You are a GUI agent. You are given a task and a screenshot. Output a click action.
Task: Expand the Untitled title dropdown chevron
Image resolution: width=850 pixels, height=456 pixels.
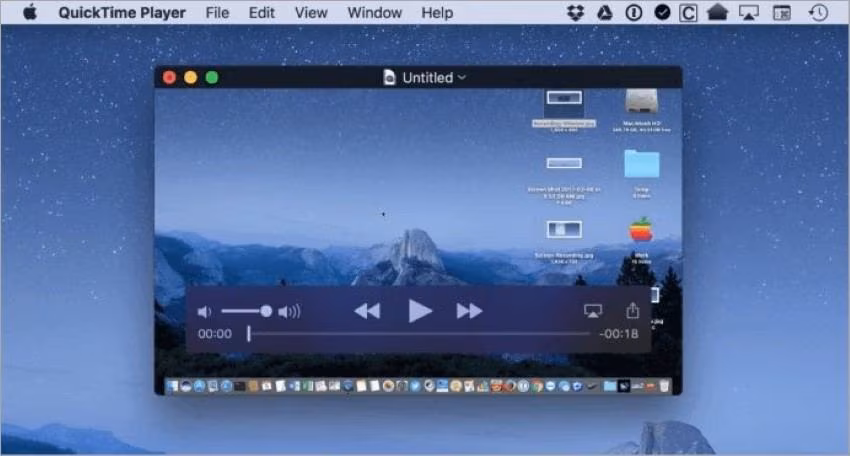pyautogui.click(x=462, y=78)
